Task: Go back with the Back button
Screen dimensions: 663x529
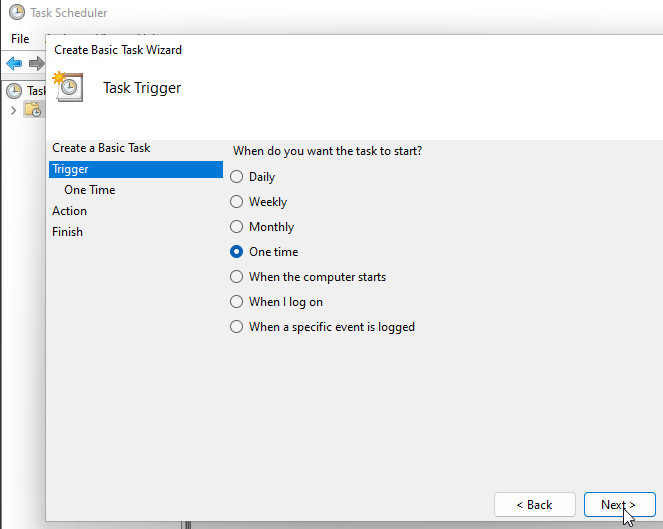Action: pyautogui.click(x=535, y=505)
